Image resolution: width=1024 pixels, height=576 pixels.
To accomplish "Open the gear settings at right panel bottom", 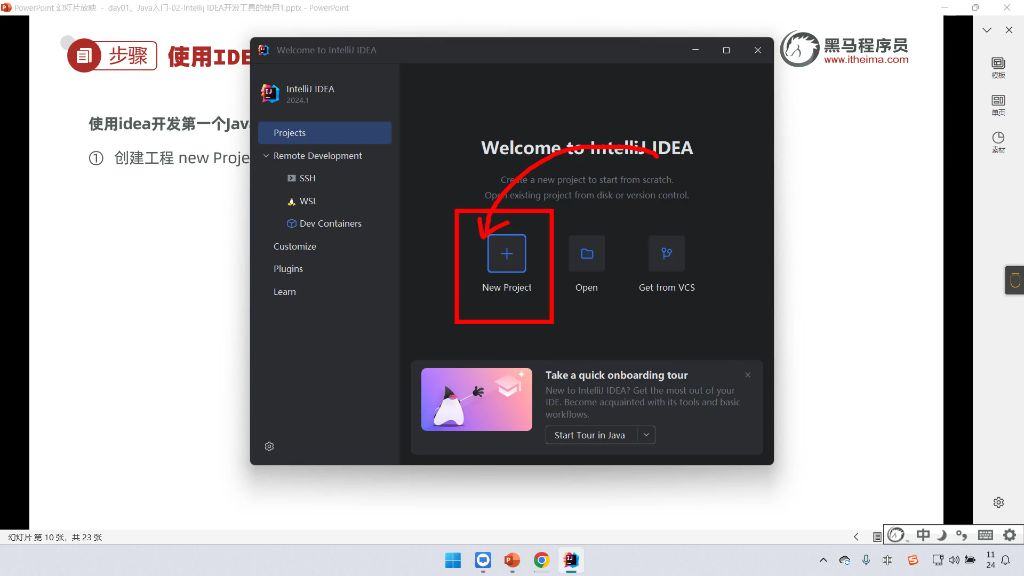I will click(999, 502).
